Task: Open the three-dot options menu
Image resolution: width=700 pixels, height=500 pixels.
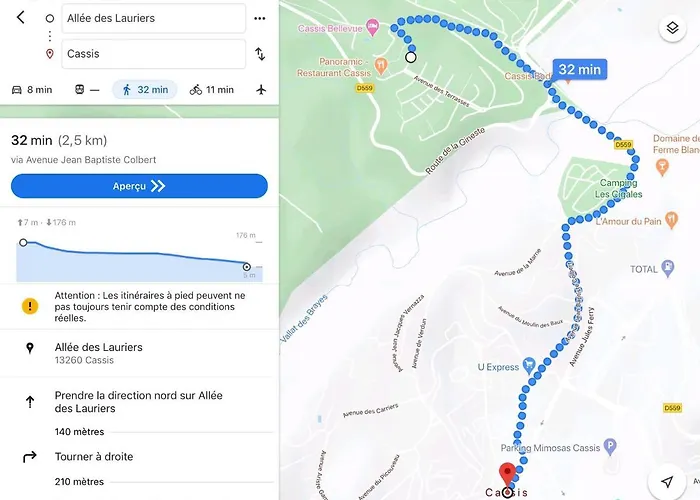Action: [260, 18]
